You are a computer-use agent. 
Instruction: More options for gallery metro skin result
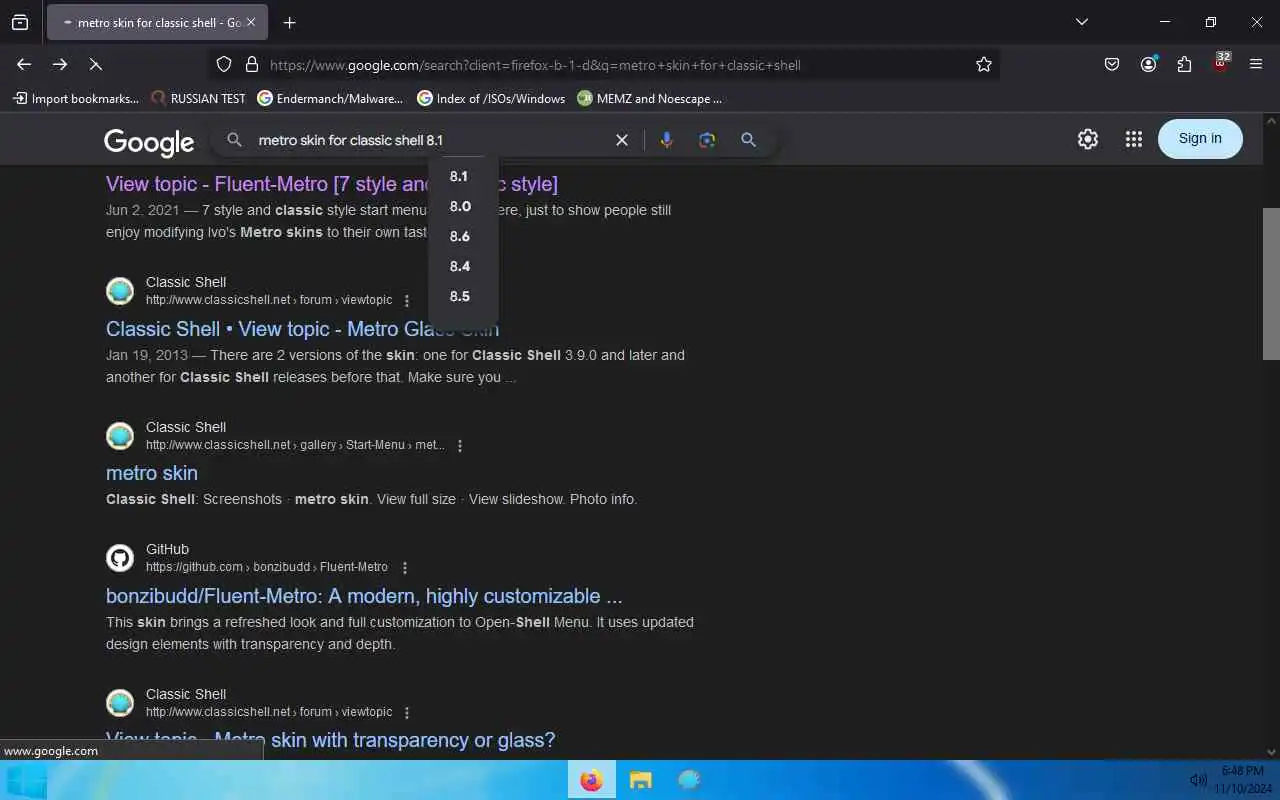(x=460, y=445)
